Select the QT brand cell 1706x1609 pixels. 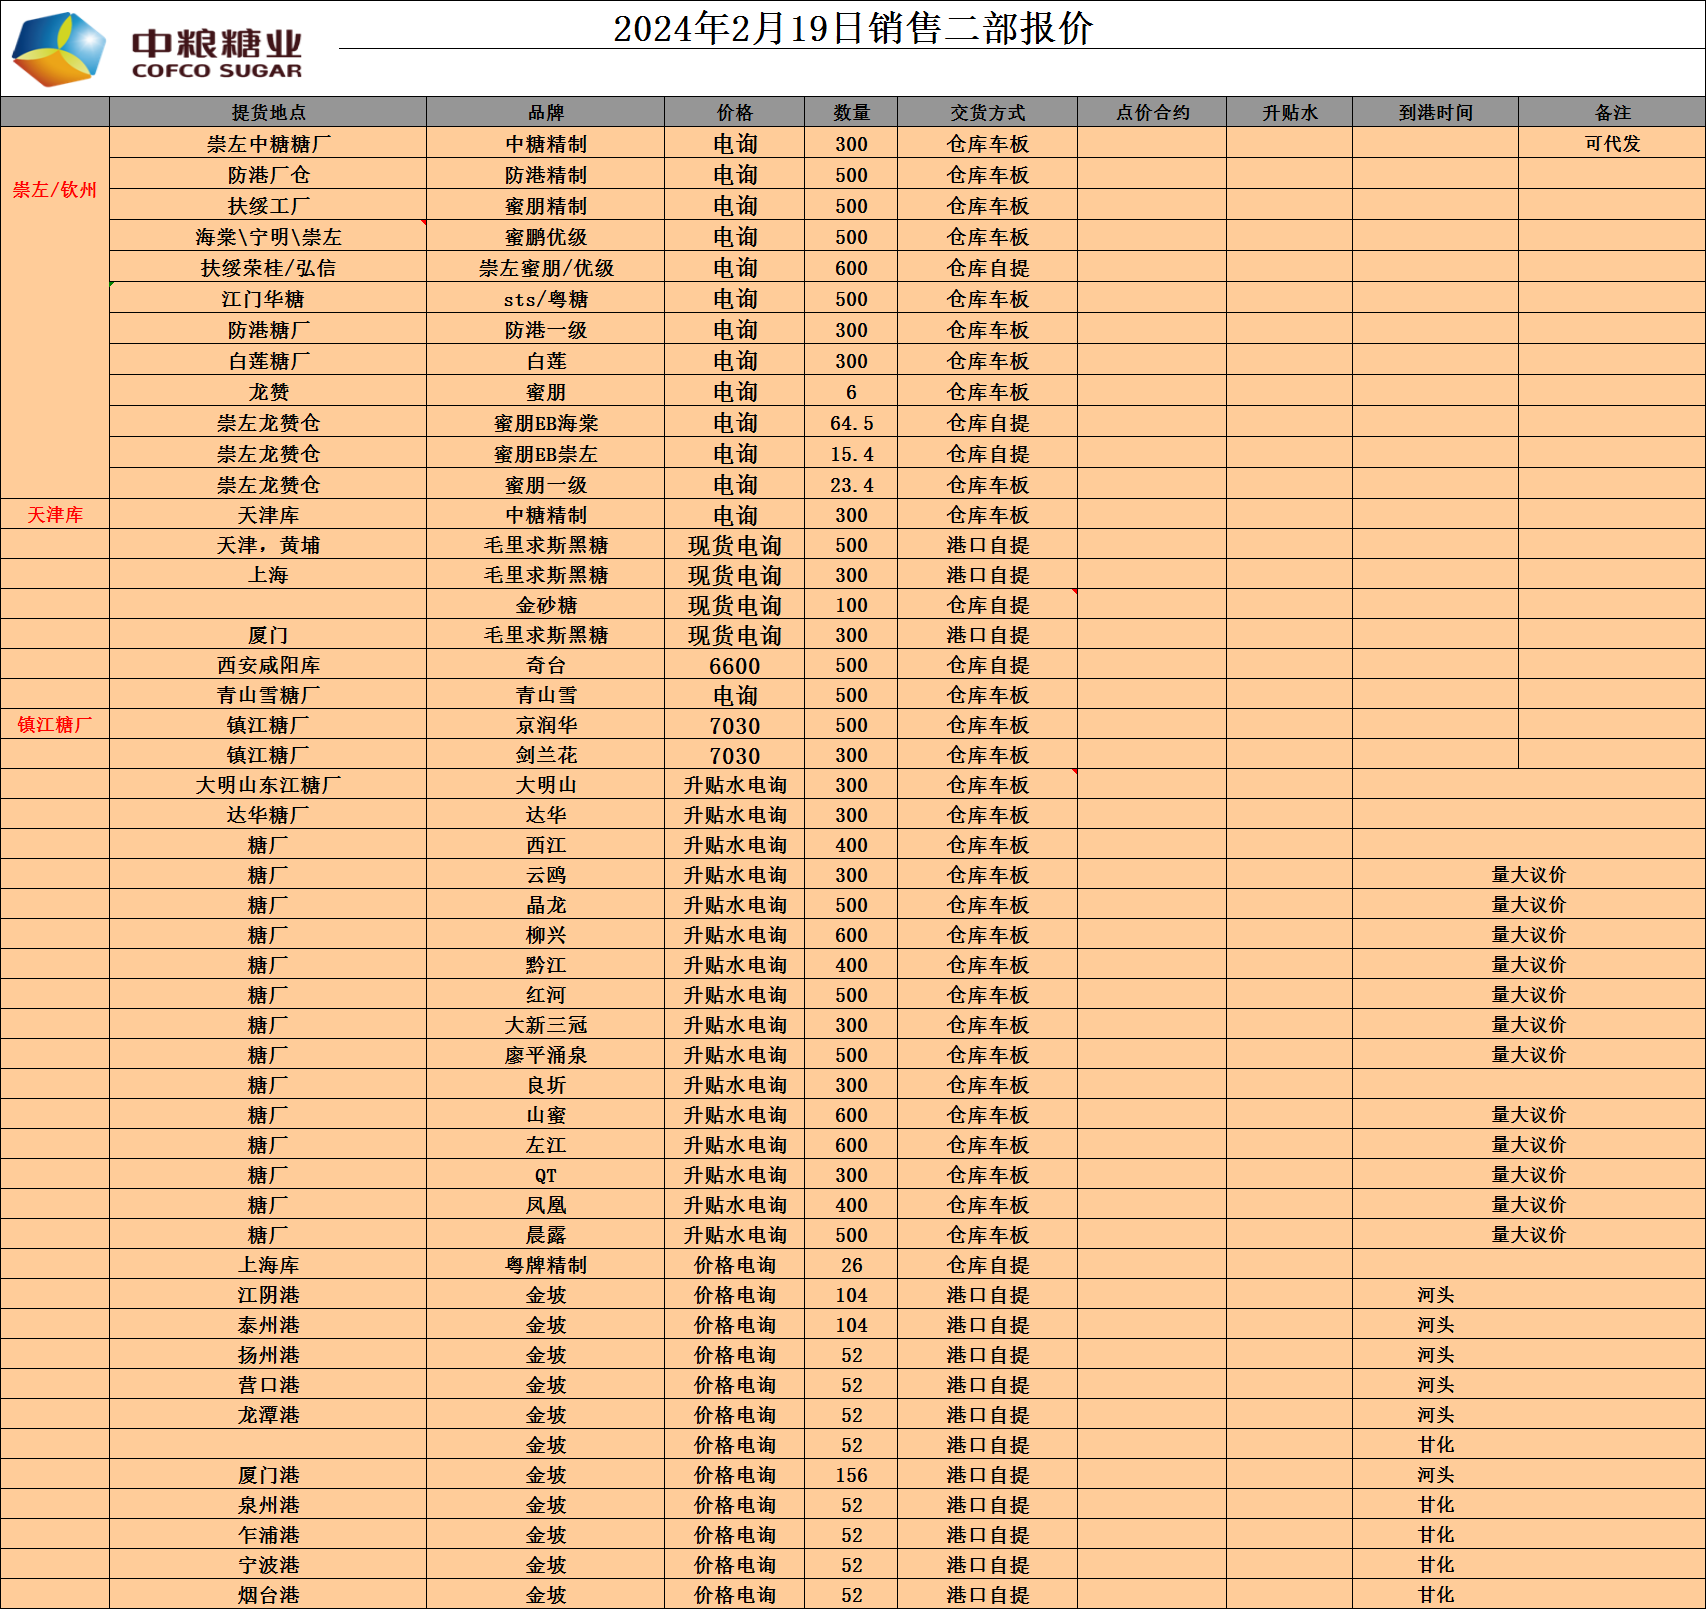(x=545, y=1176)
